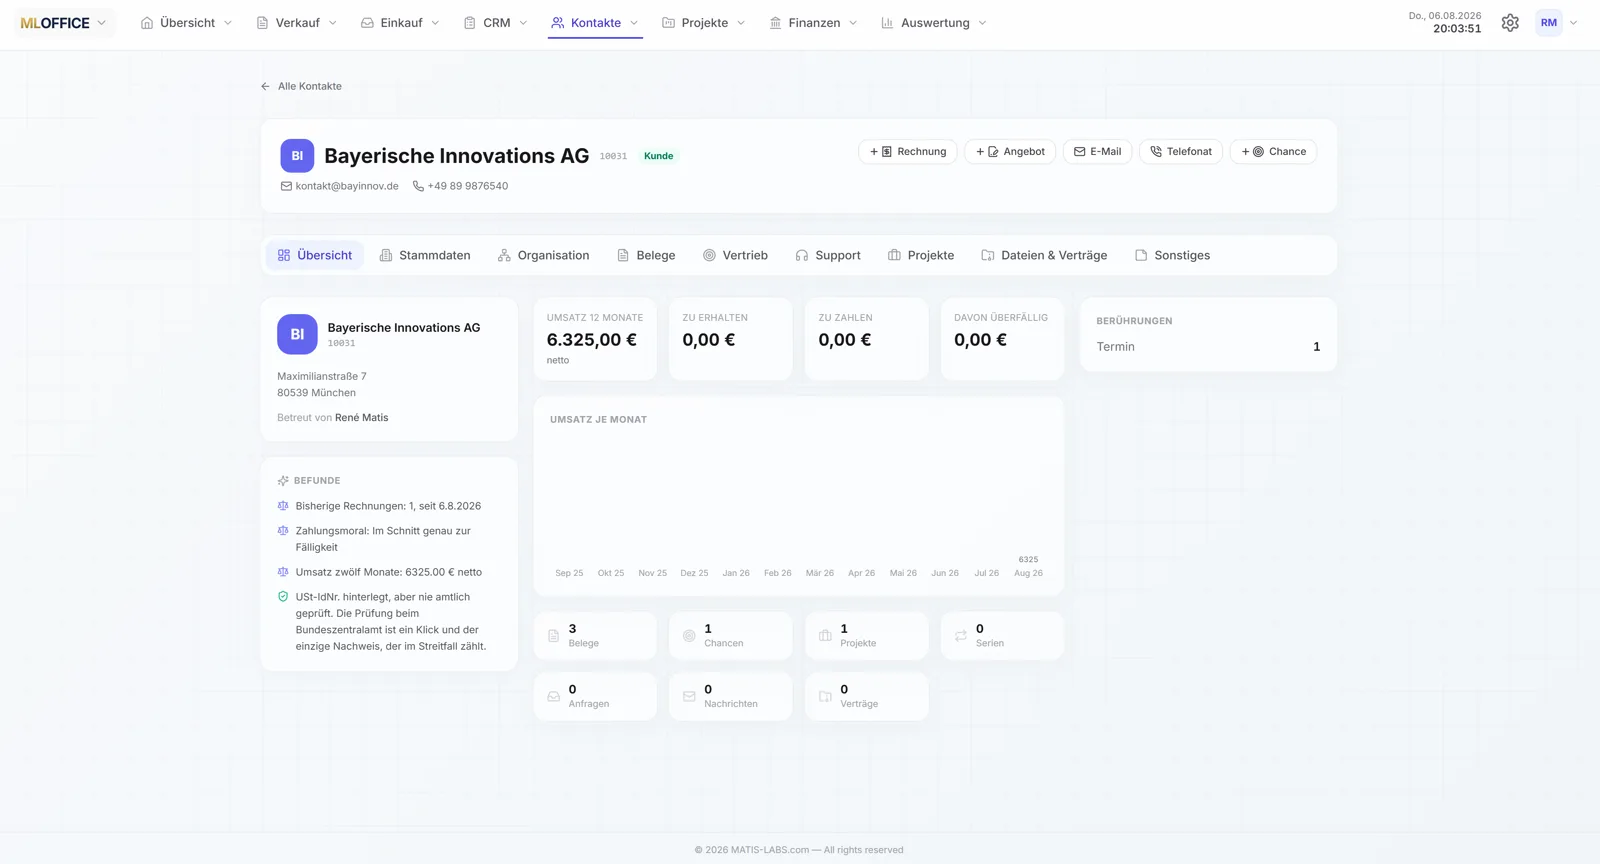This screenshot has height=864, width=1600.
Task: Click the BI avatar in the address card
Action: point(297,335)
